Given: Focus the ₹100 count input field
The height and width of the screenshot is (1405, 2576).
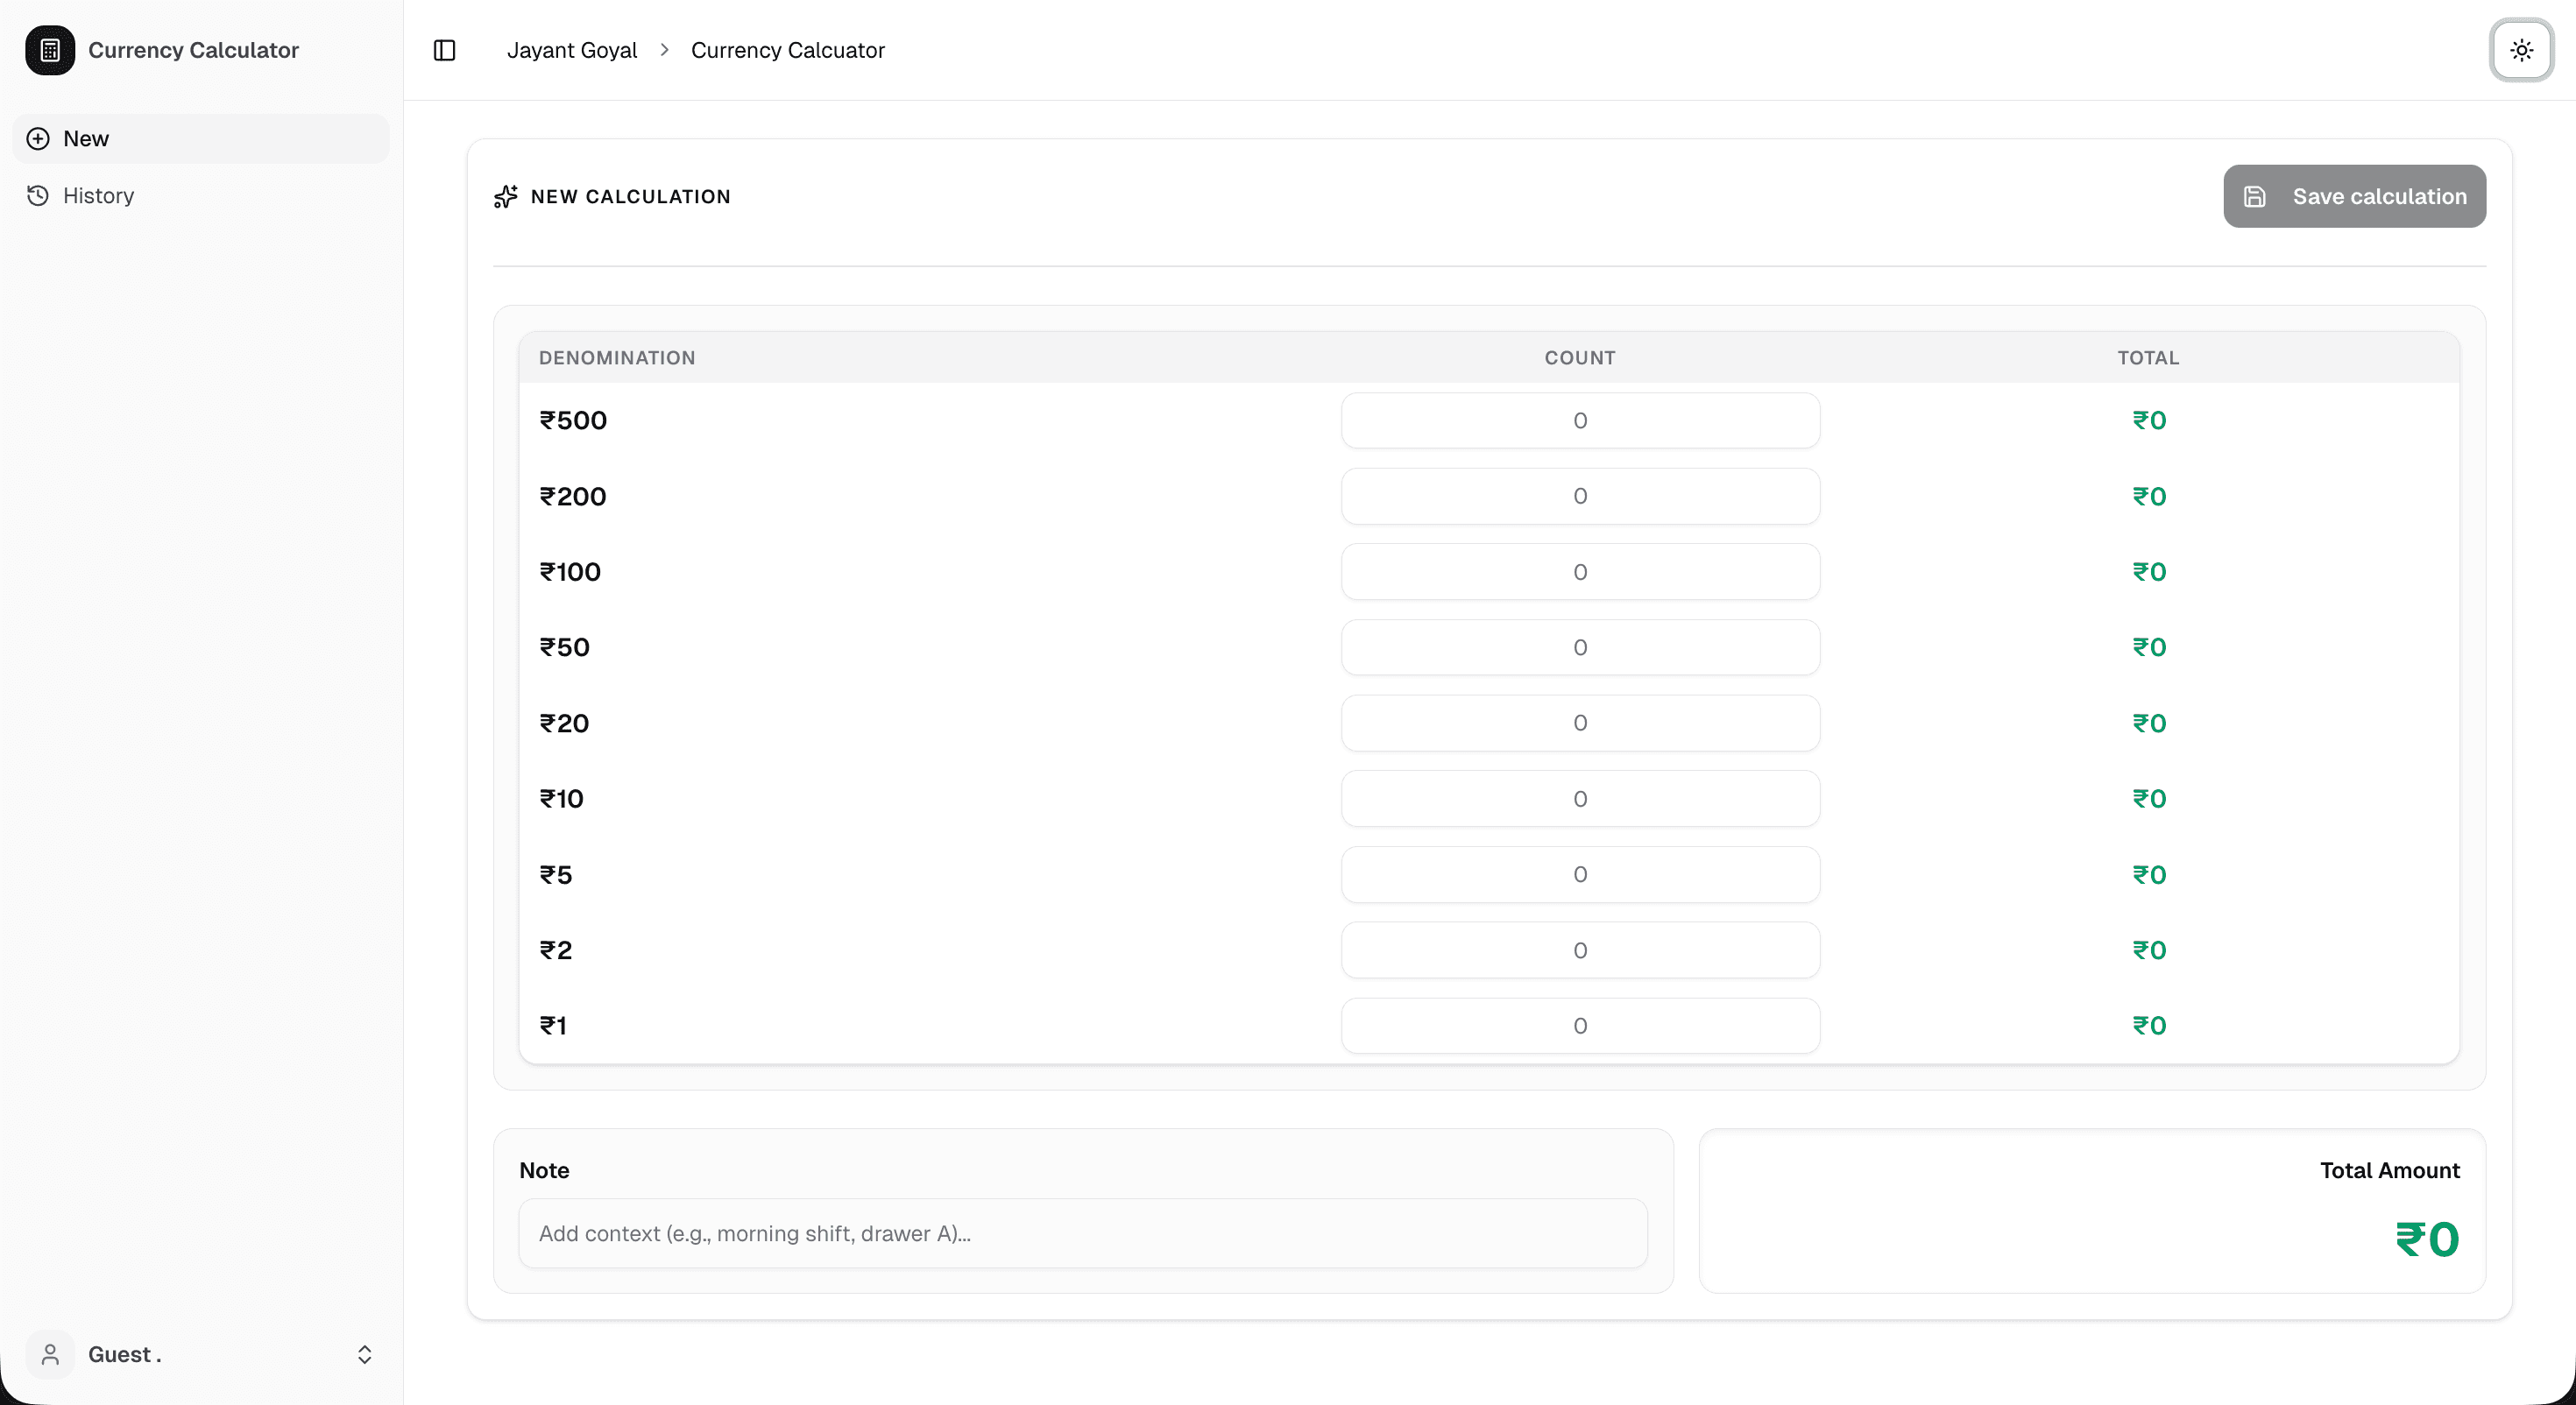Looking at the screenshot, I should pos(1579,572).
